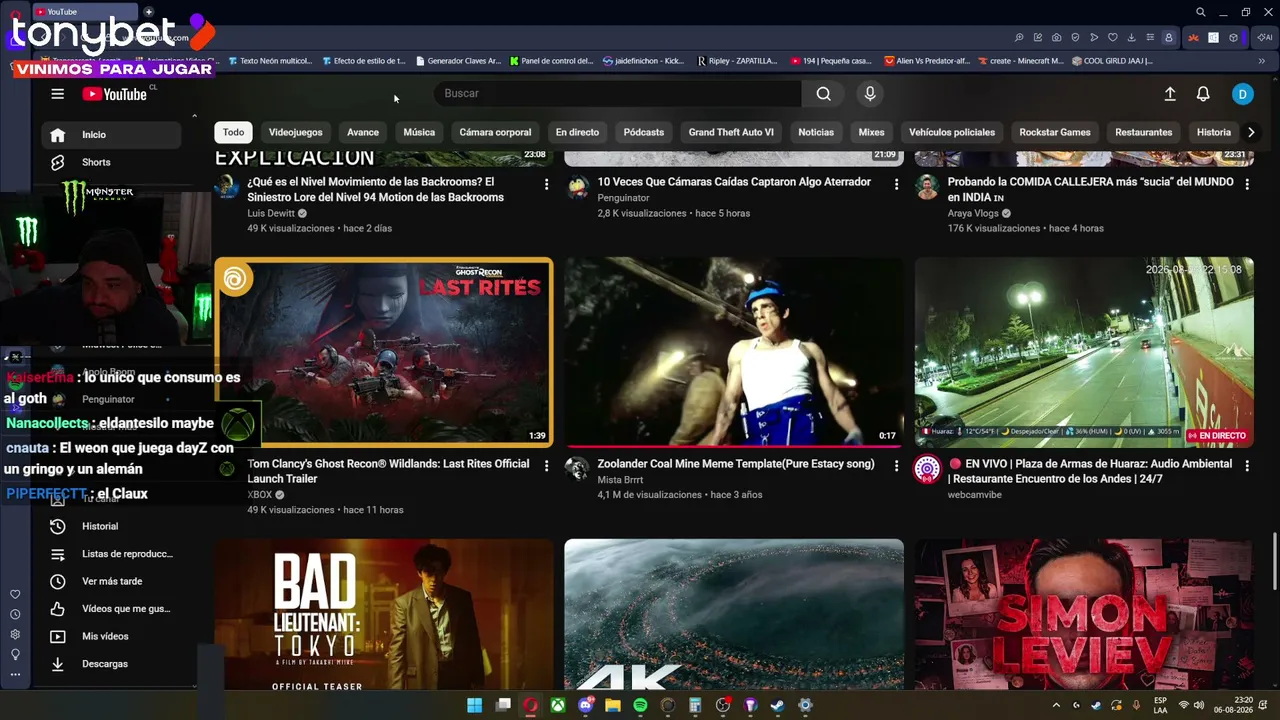Open File Explorer from the taskbar
This screenshot has width=1280, height=720.
(613, 705)
